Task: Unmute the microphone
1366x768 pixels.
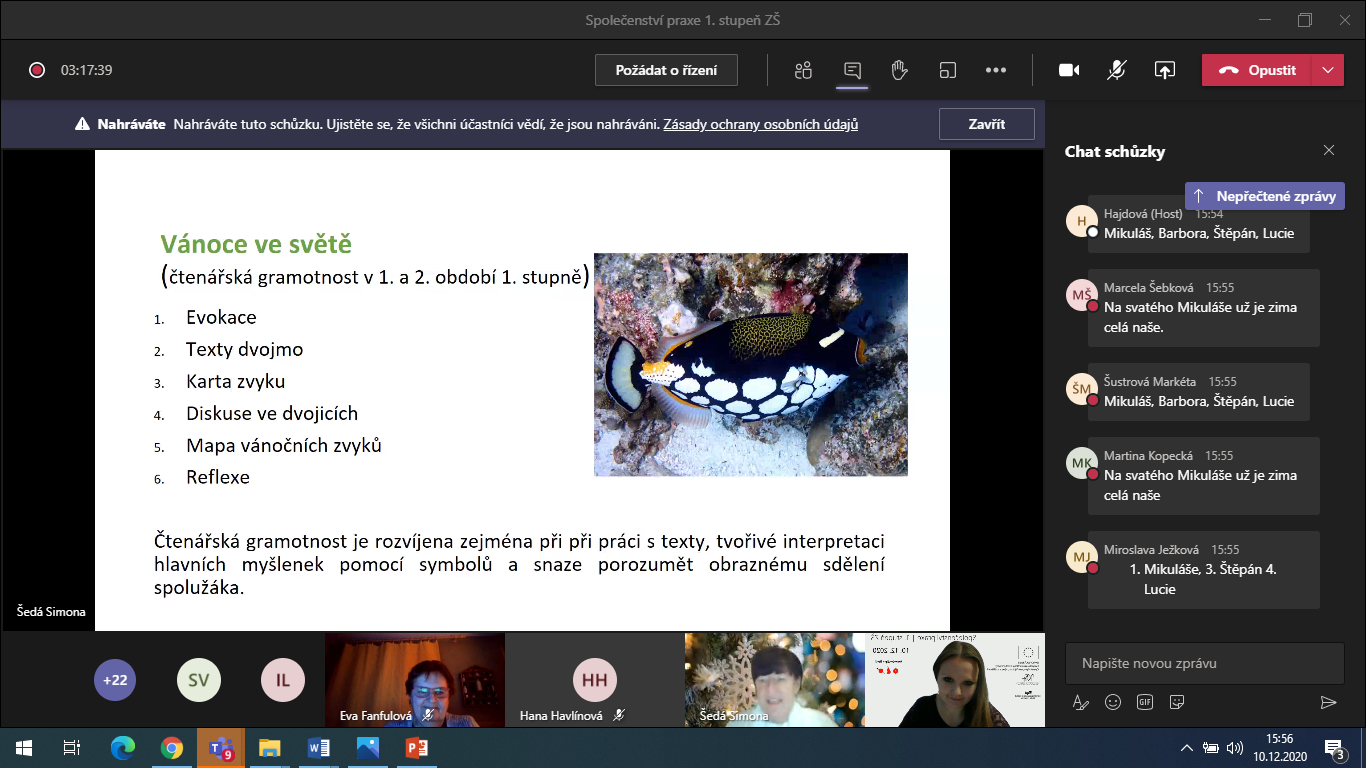Action: 1117,70
